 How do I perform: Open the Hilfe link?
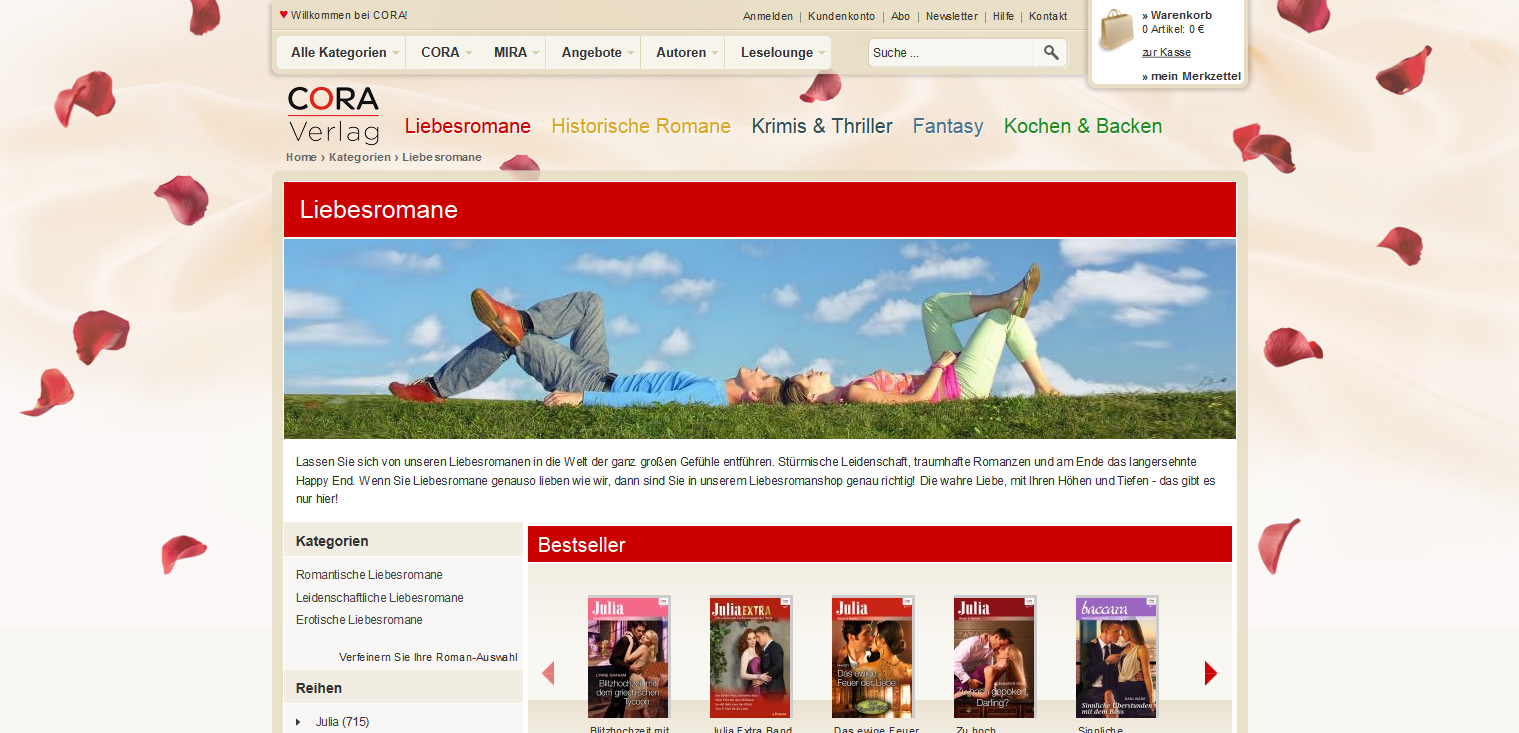[1003, 16]
